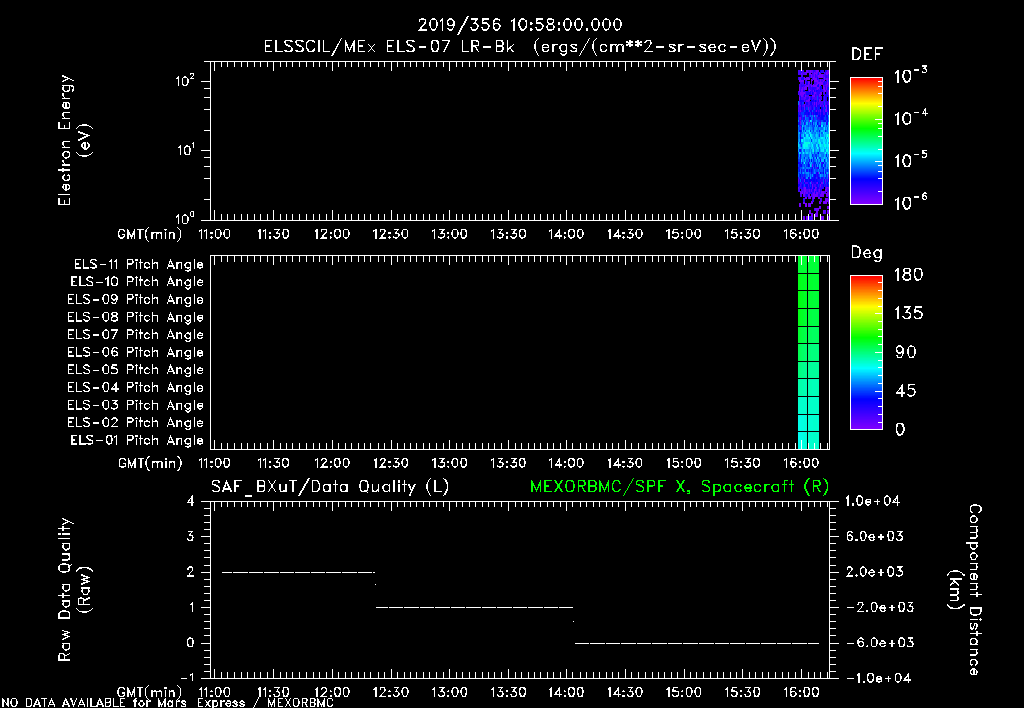Select the 10^-5 DEF scale label

[x=910, y=159]
